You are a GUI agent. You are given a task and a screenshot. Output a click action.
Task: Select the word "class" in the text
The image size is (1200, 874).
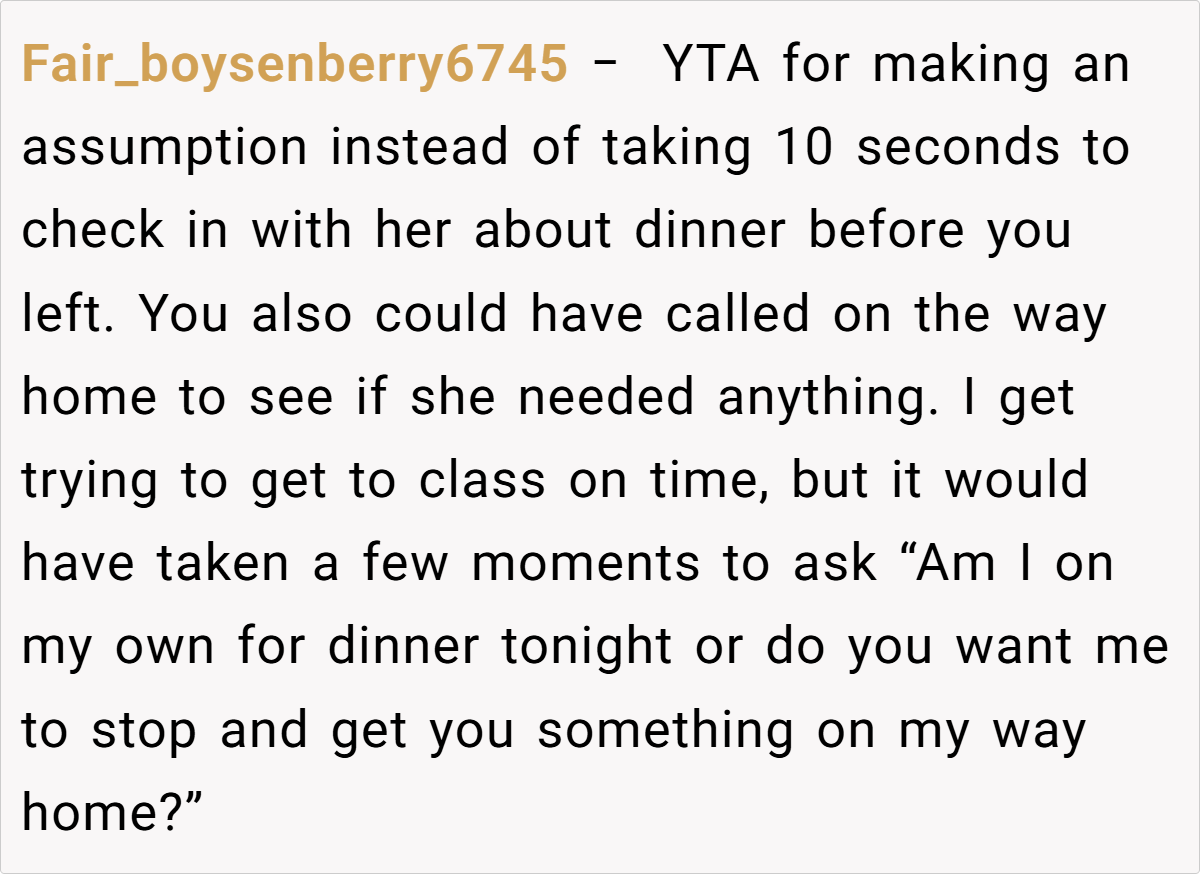coord(482,481)
